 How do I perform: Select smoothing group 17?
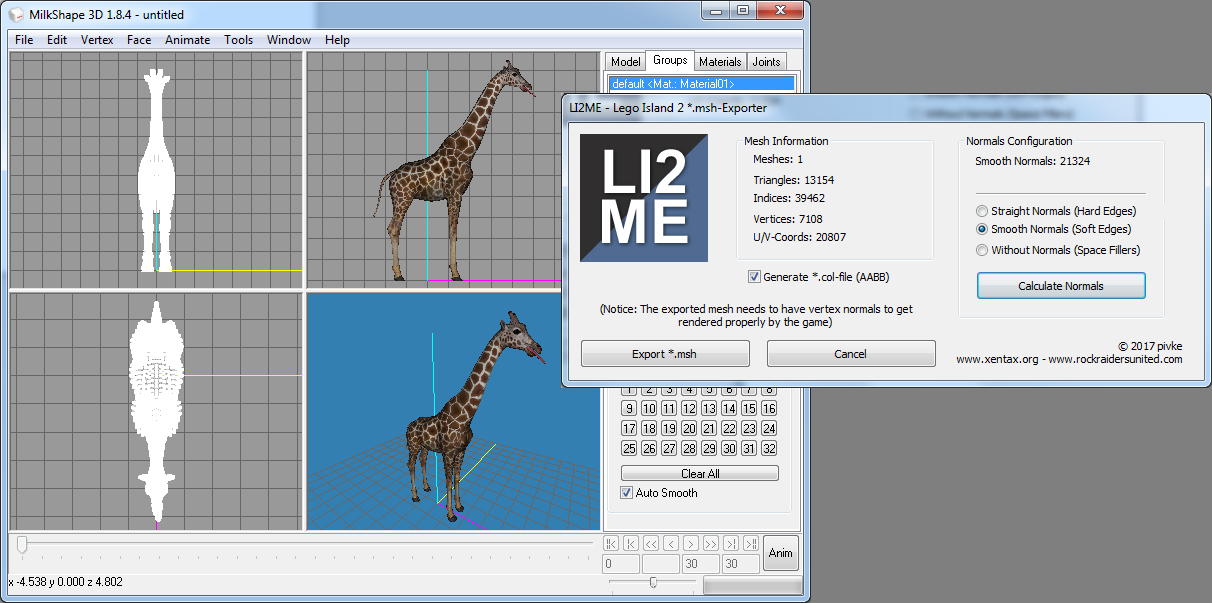pyautogui.click(x=629, y=428)
